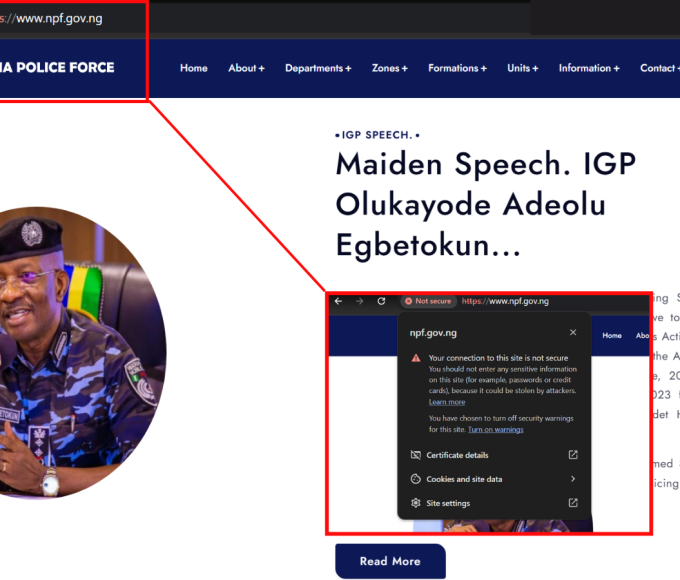Open Certificate details external link icon

[x=573, y=455]
